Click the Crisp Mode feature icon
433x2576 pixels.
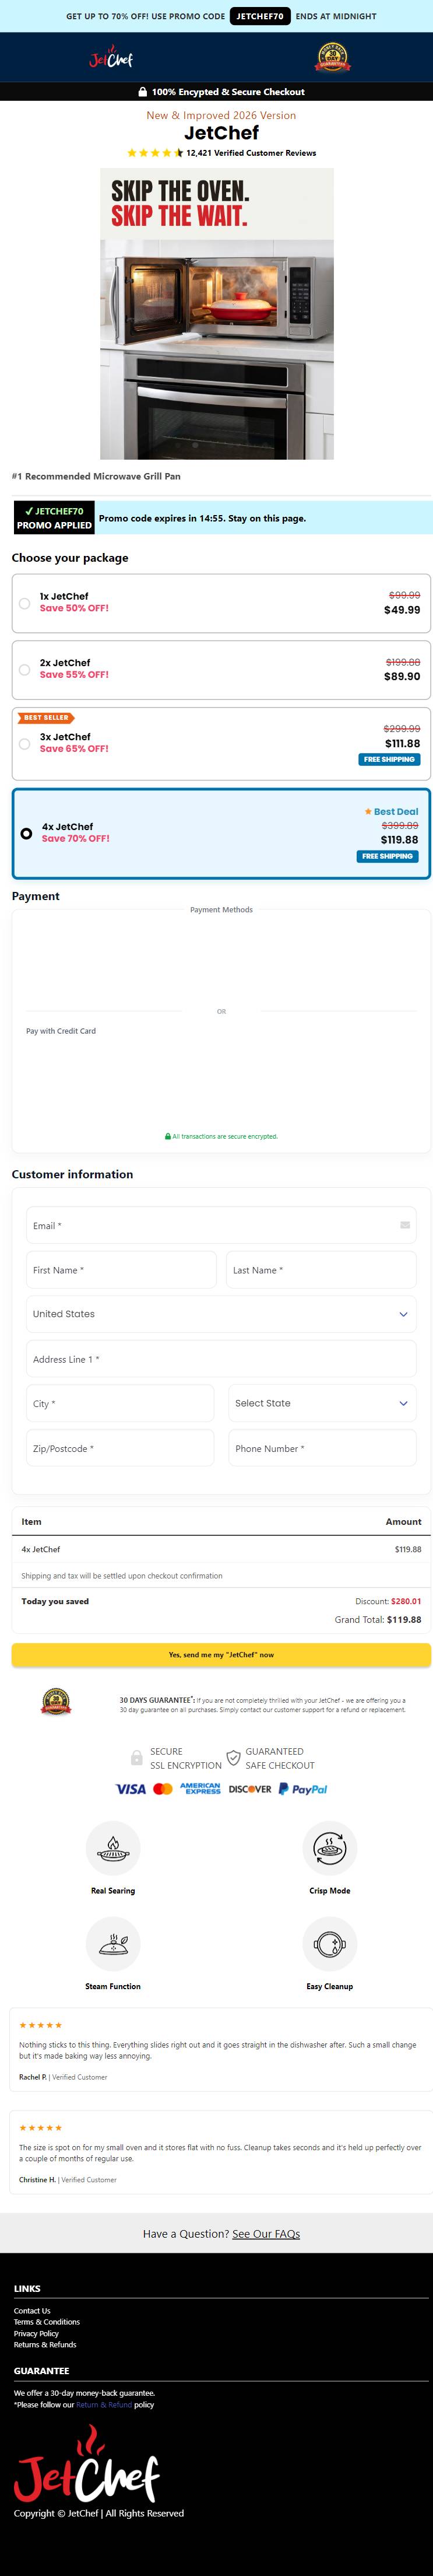pos(329,1847)
